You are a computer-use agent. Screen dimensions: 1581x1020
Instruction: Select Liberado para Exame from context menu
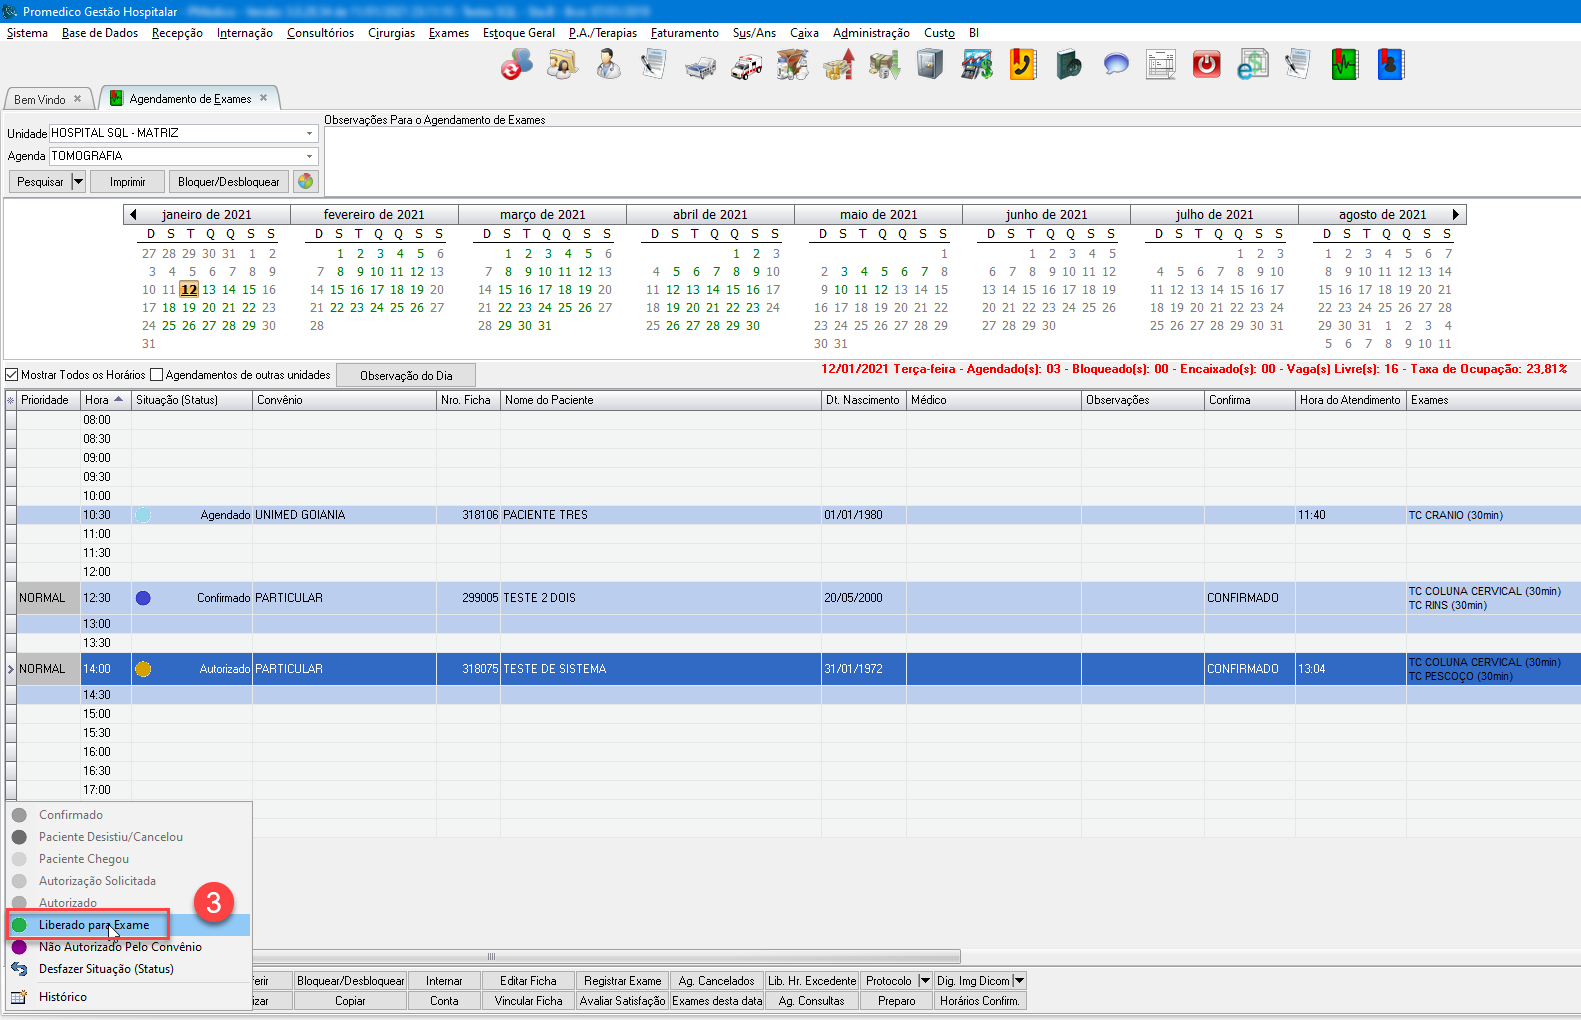pos(93,925)
